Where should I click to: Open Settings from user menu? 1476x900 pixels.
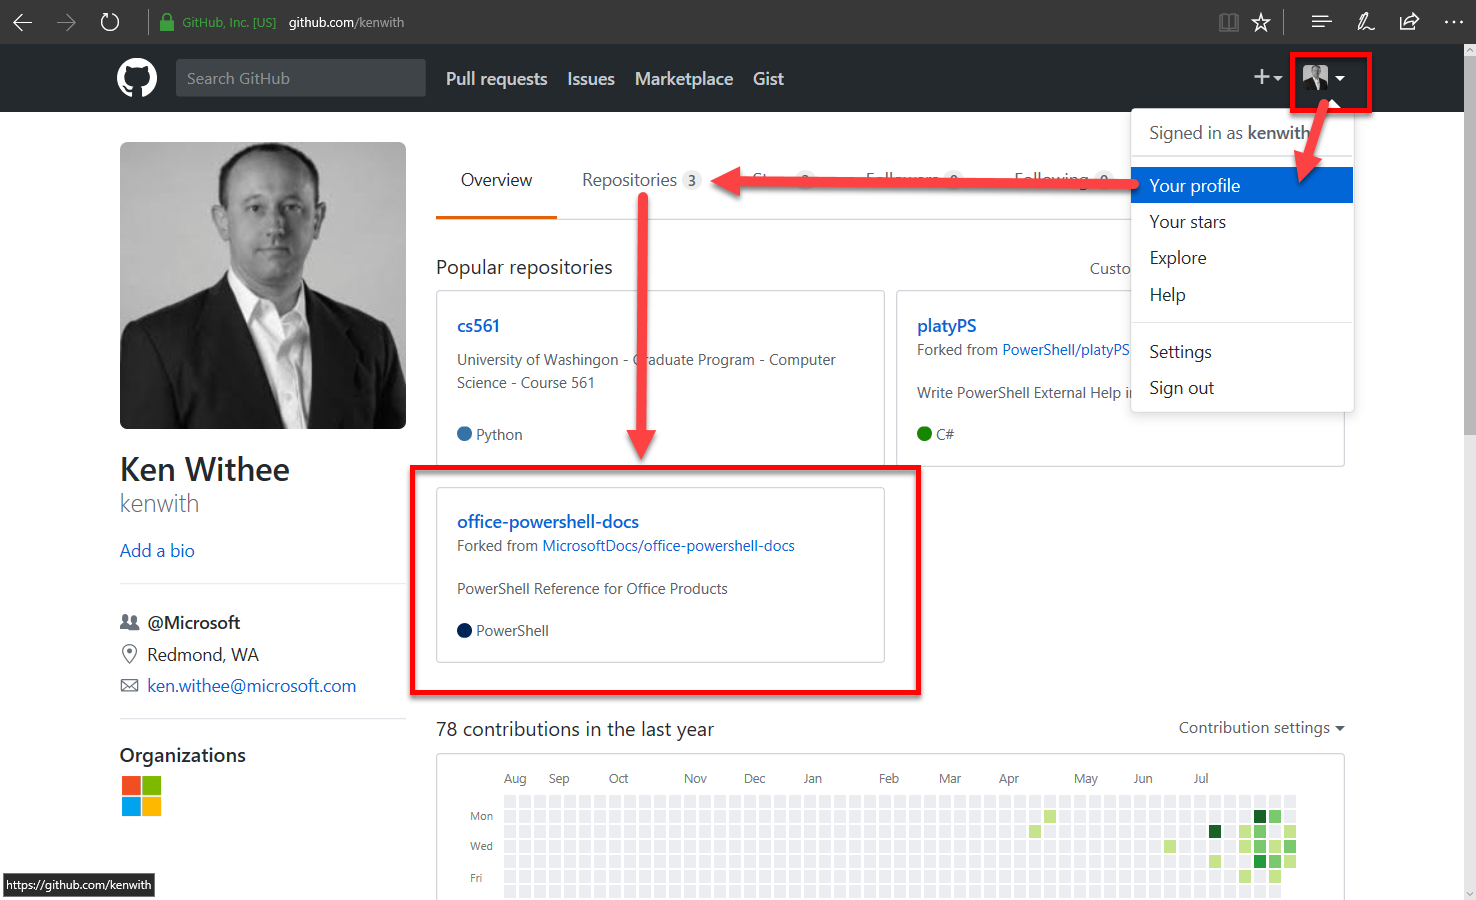pos(1242,352)
